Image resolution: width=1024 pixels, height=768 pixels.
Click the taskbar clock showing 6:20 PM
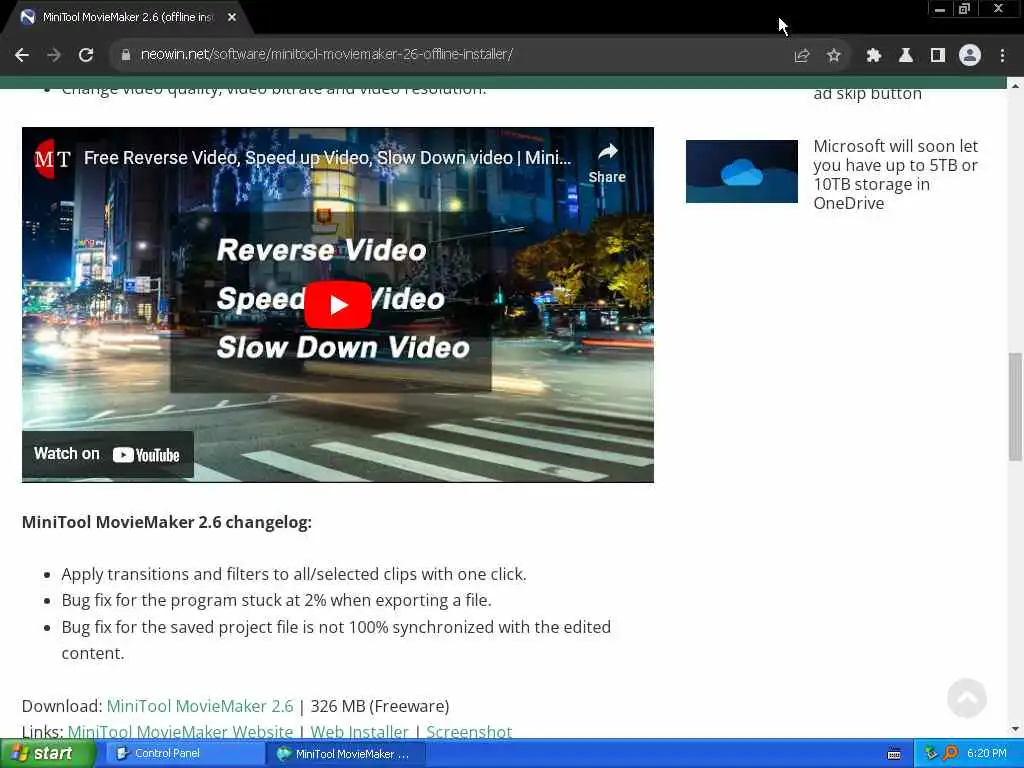point(987,754)
